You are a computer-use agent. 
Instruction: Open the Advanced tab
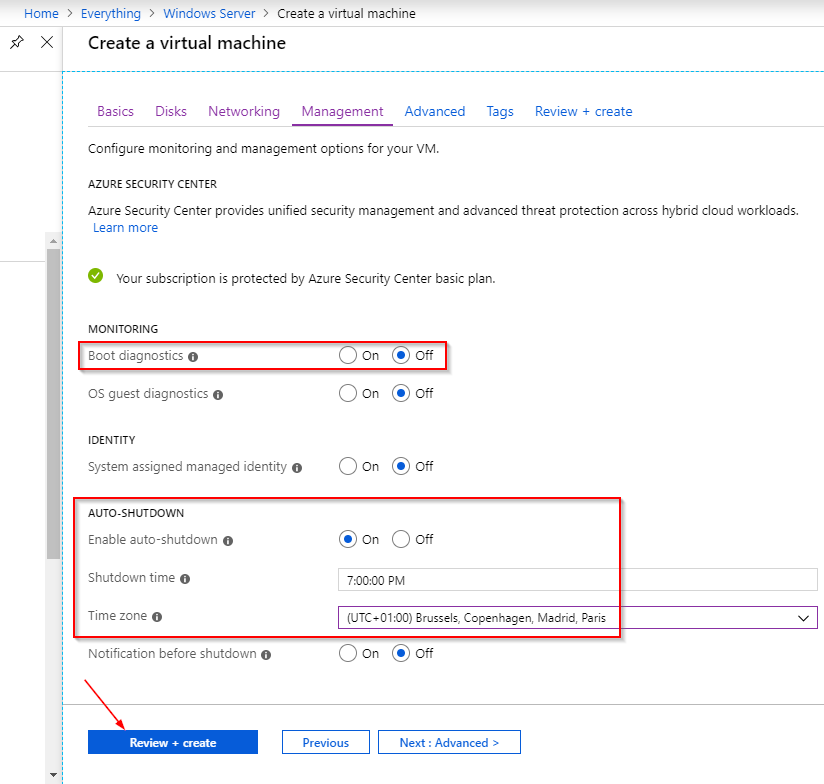coord(435,111)
